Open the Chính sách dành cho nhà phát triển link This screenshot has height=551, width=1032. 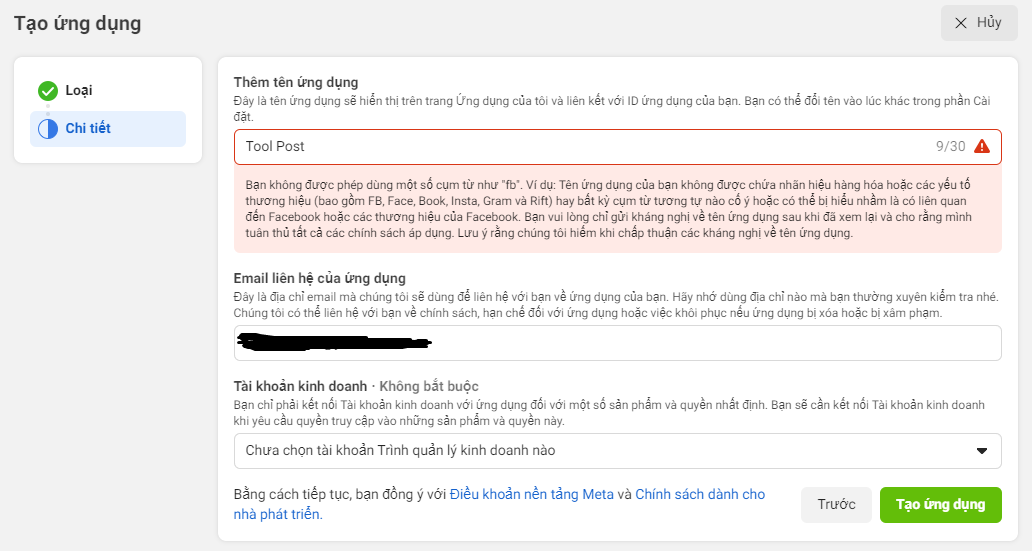point(700,494)
